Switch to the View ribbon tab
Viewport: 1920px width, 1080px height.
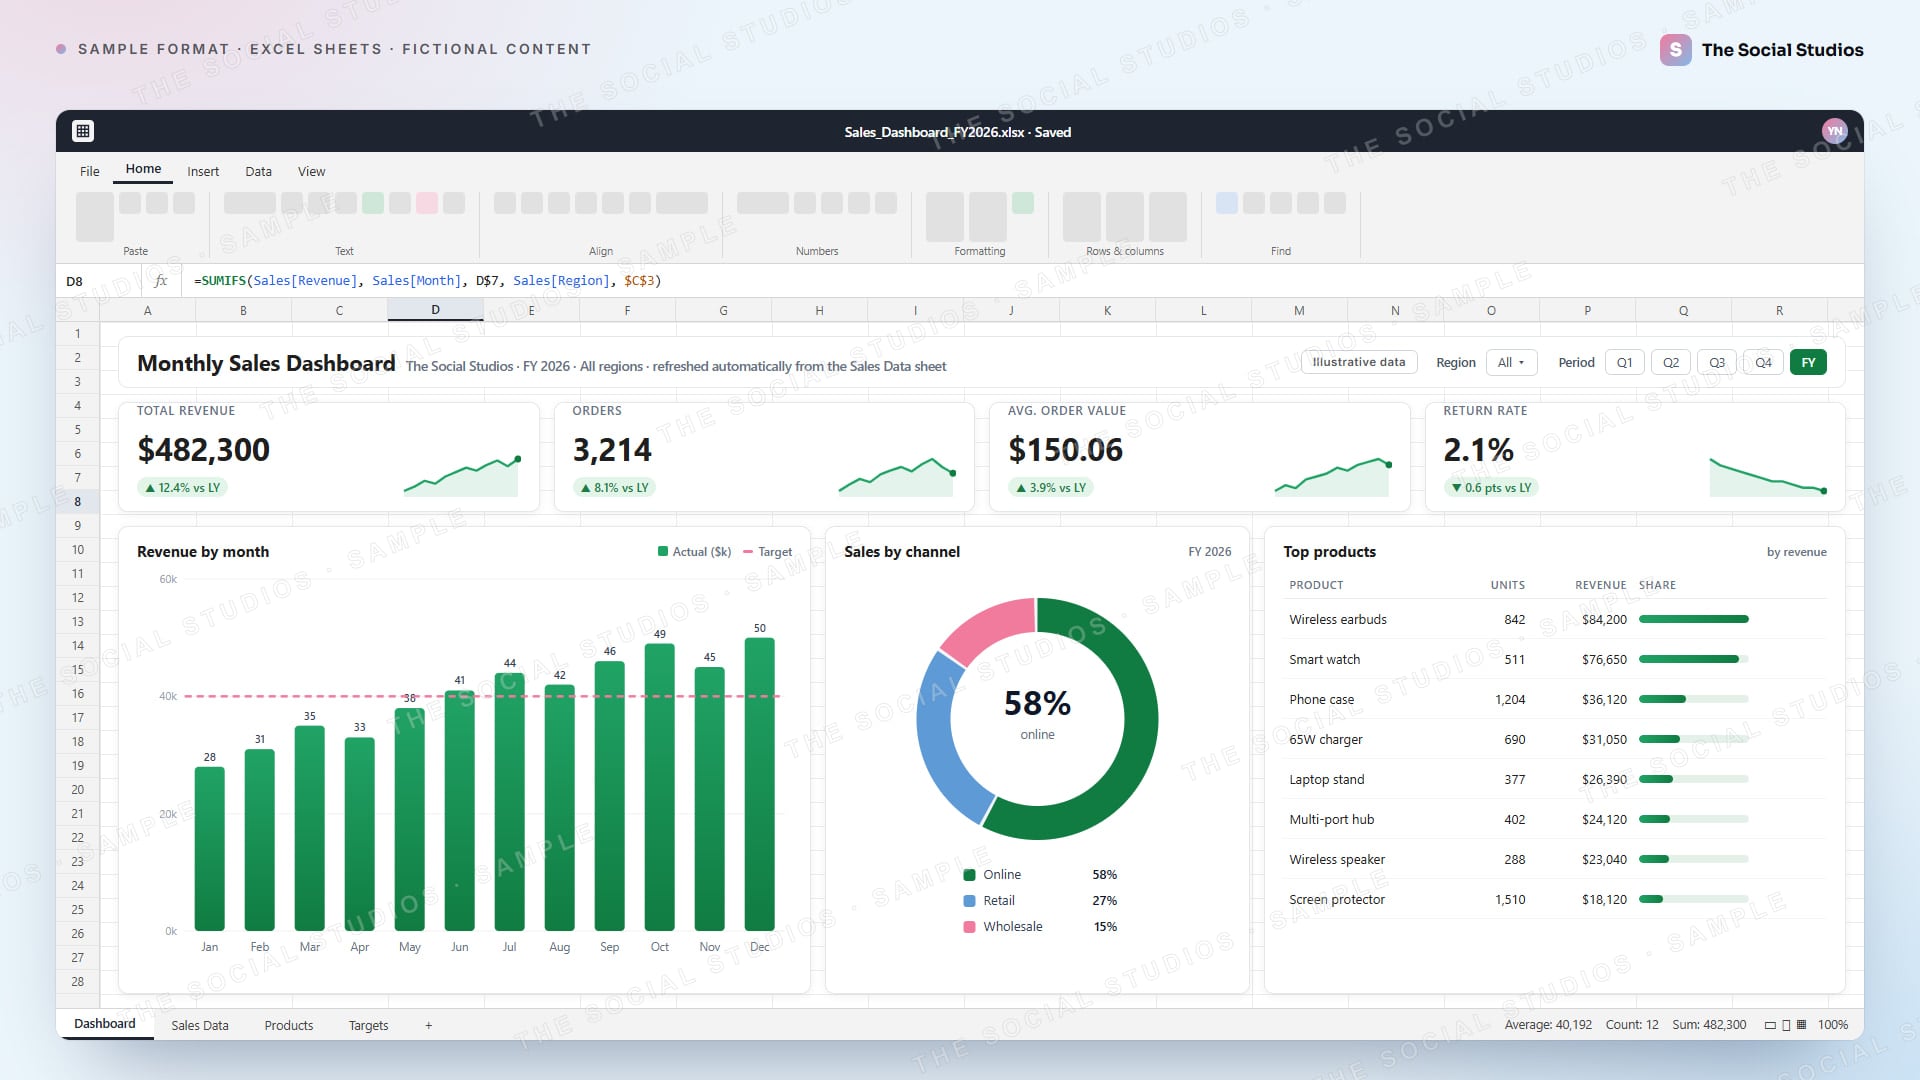tap(311, 171)
